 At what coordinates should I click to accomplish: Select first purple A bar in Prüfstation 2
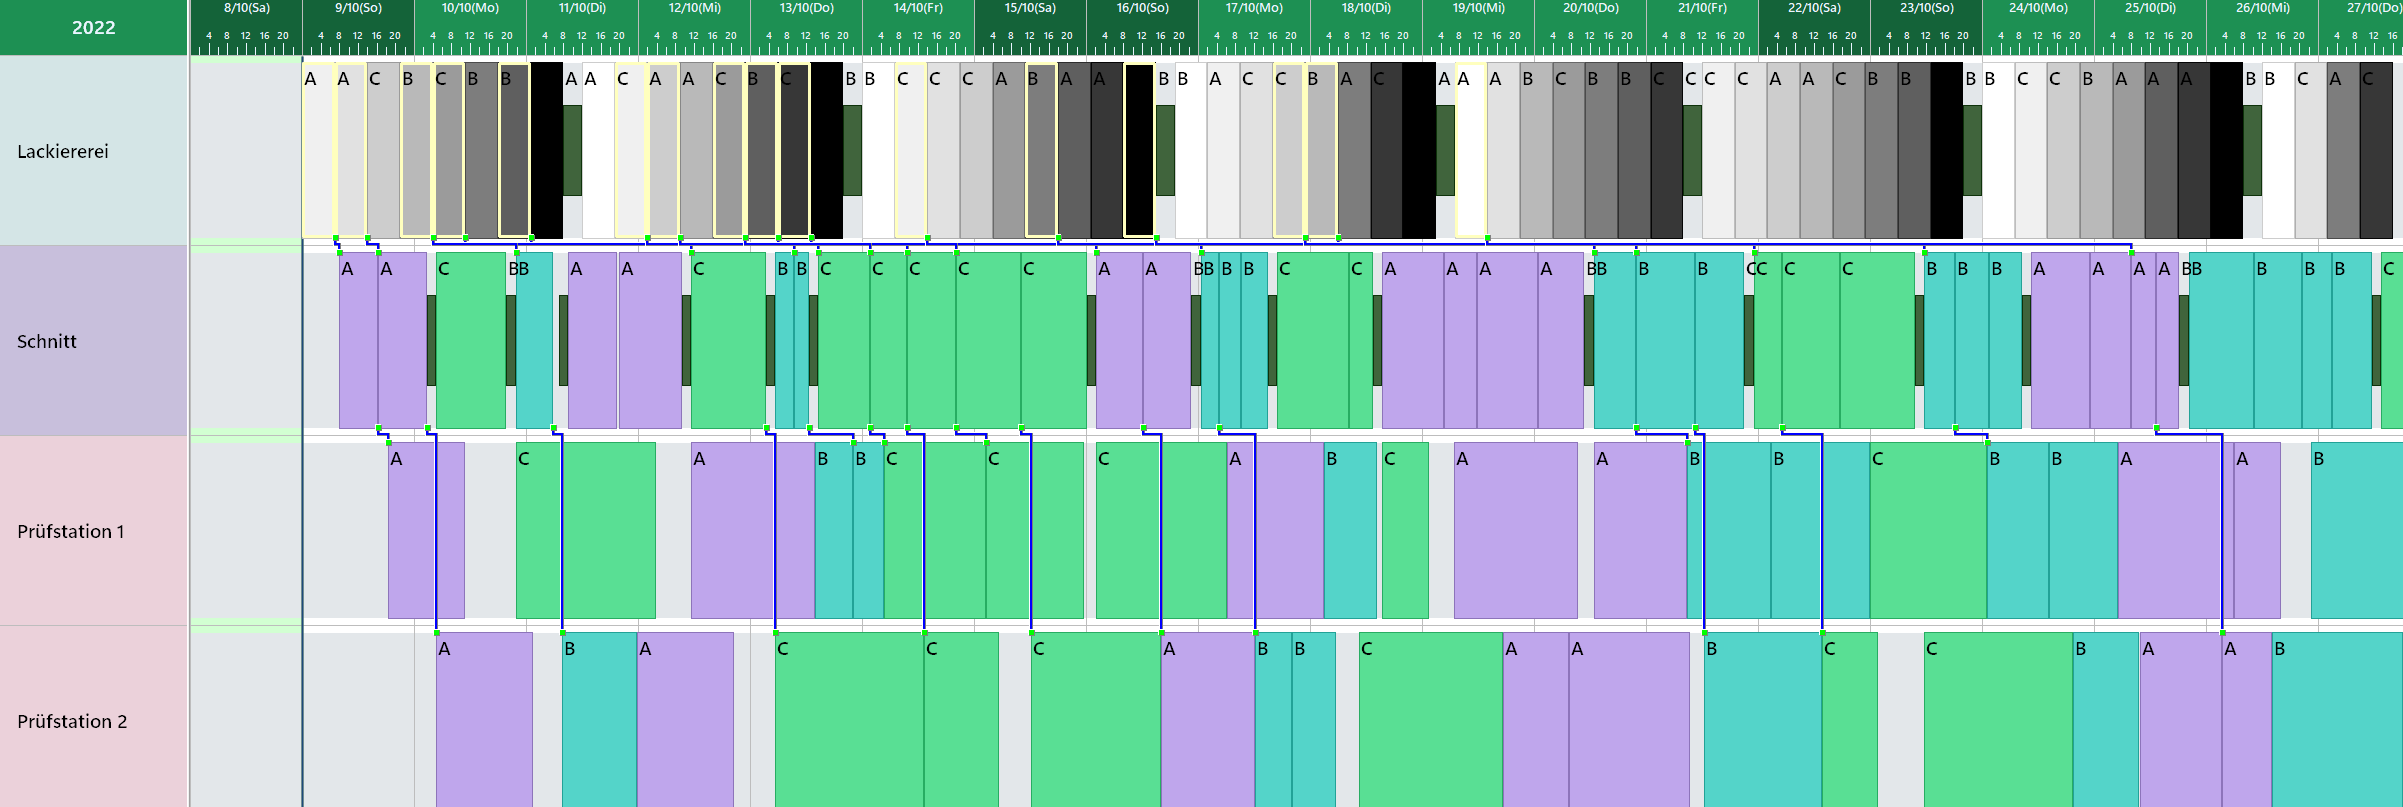(x=484, y=720)
